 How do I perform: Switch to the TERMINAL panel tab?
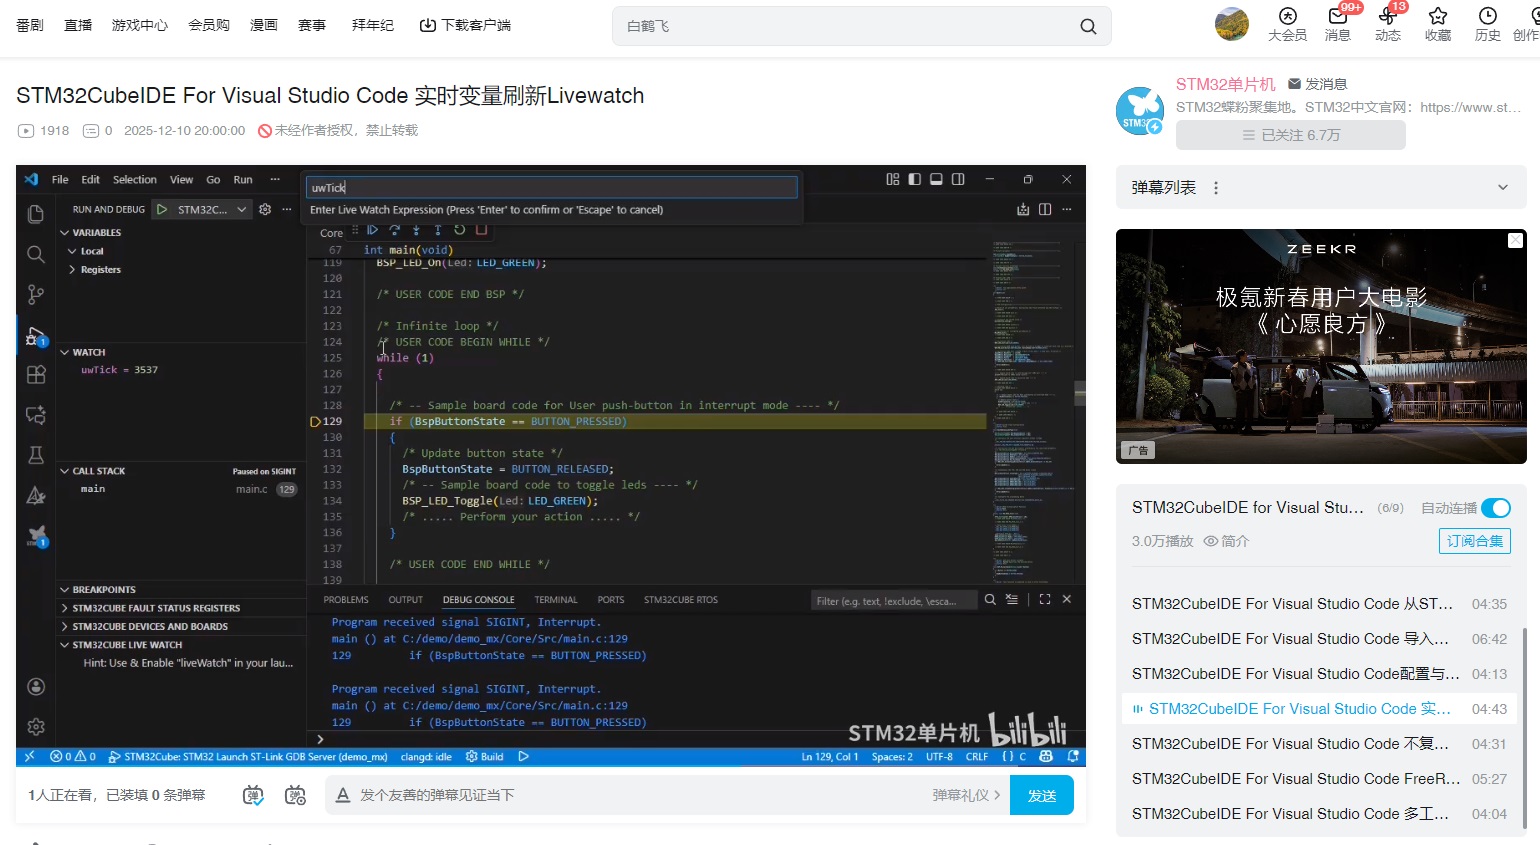[556, 600]
